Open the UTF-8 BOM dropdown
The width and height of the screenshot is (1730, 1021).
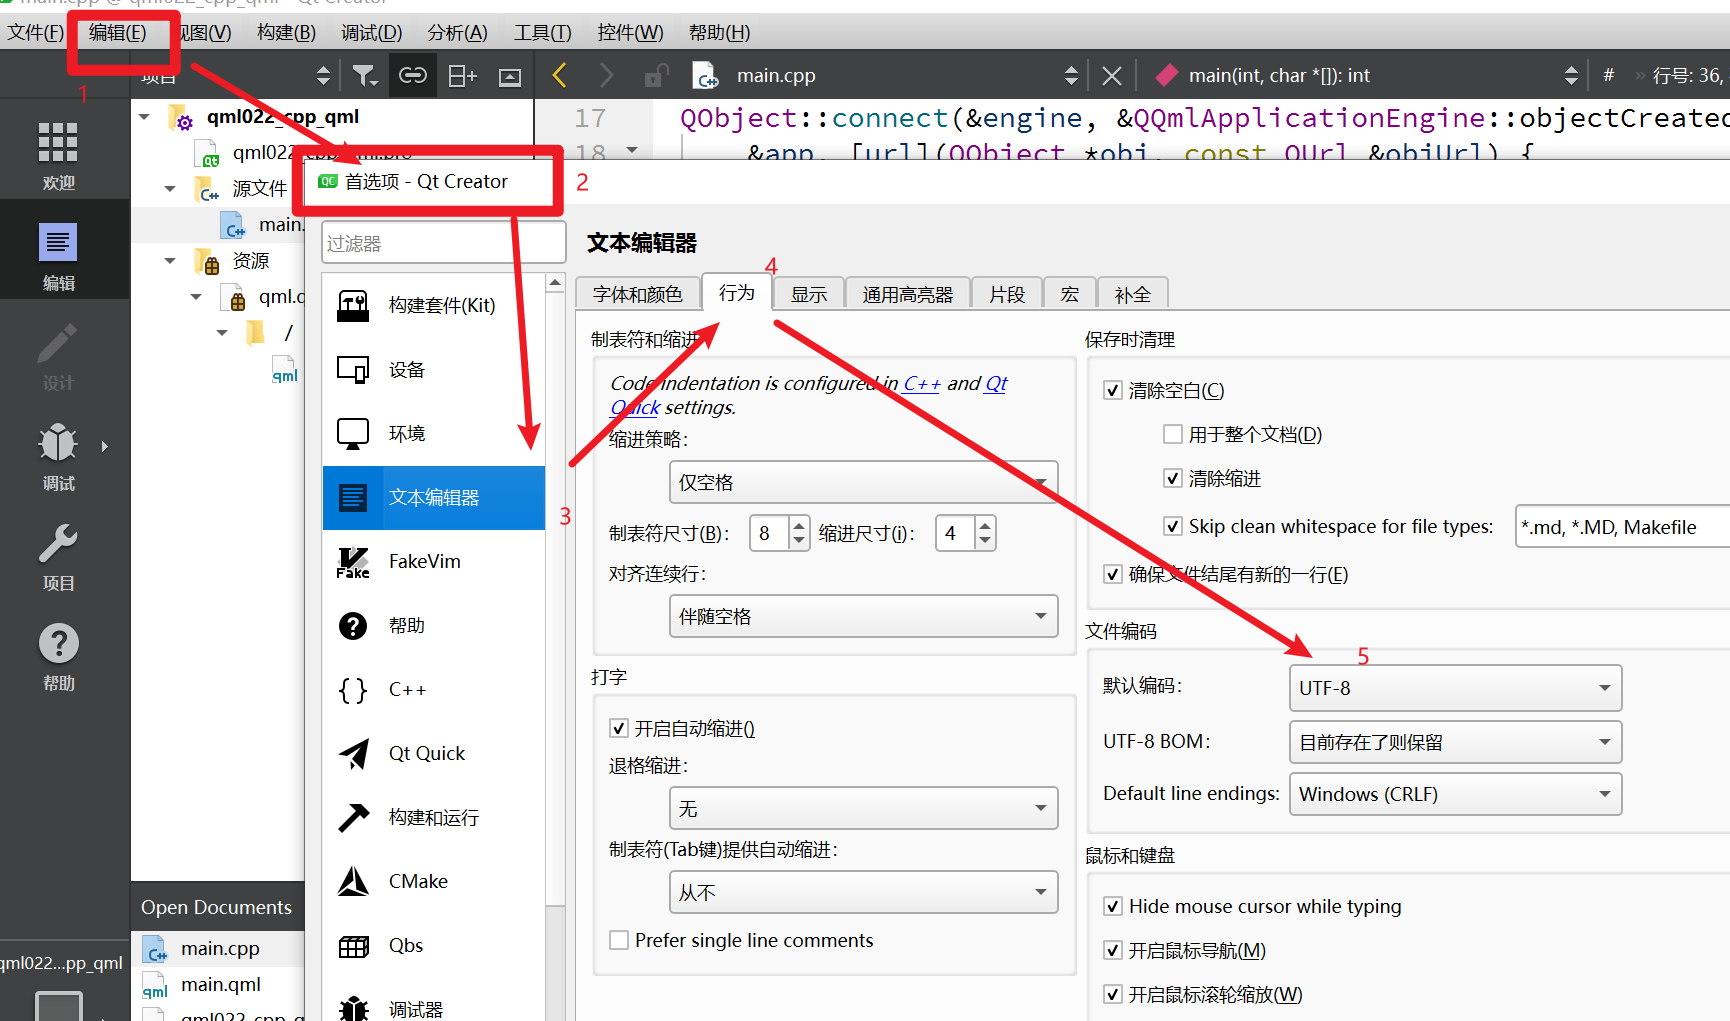1455,742
